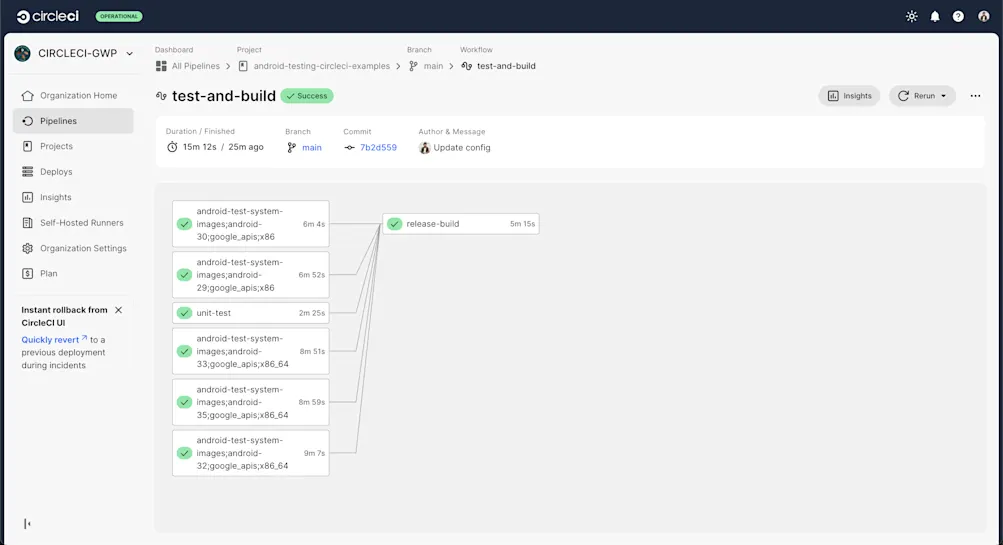Viewport: 1003px width, 545px height.
Task: Dismiss the Instant rollback promo
Action: click(x=118, y=310)
